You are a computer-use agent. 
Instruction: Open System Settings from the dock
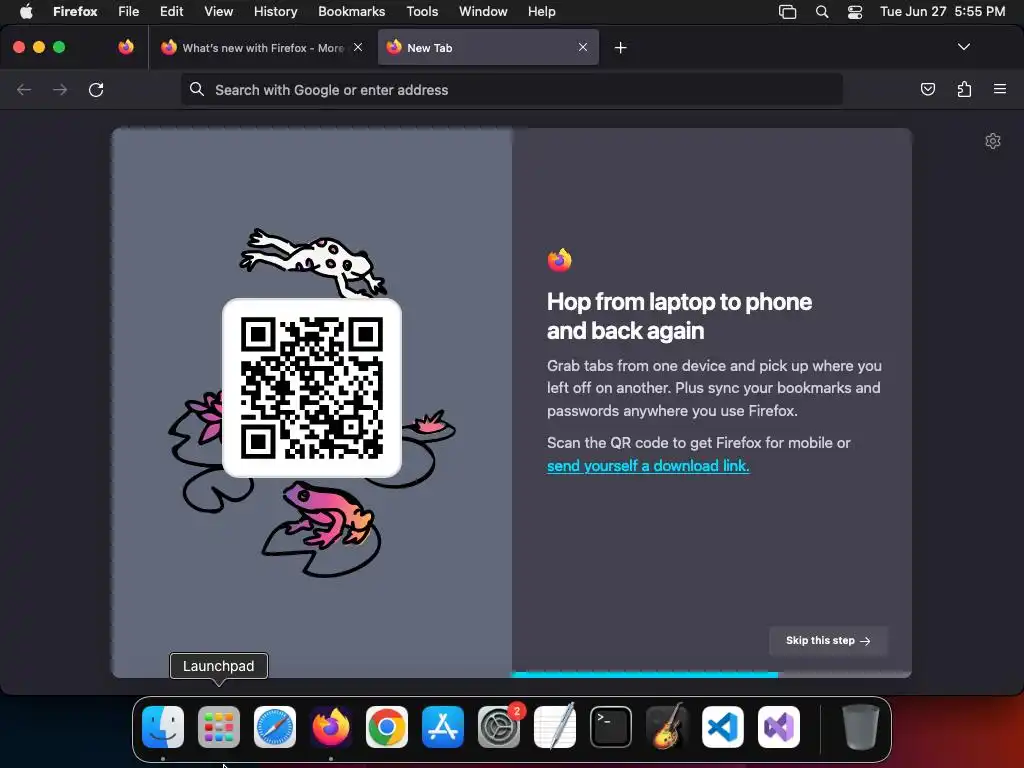click(499, 727)
